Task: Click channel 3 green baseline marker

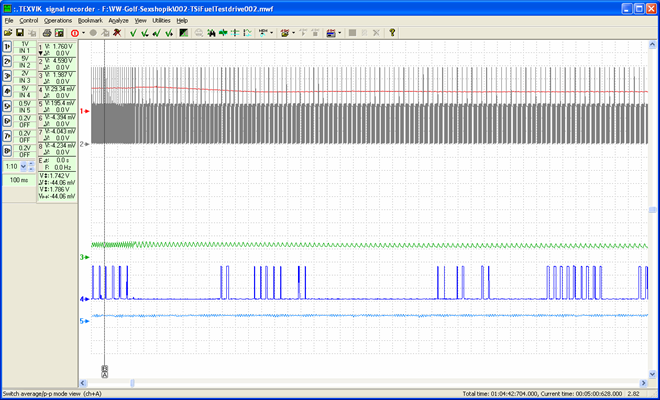Action: pyautogui.click(x=85, y=257)
